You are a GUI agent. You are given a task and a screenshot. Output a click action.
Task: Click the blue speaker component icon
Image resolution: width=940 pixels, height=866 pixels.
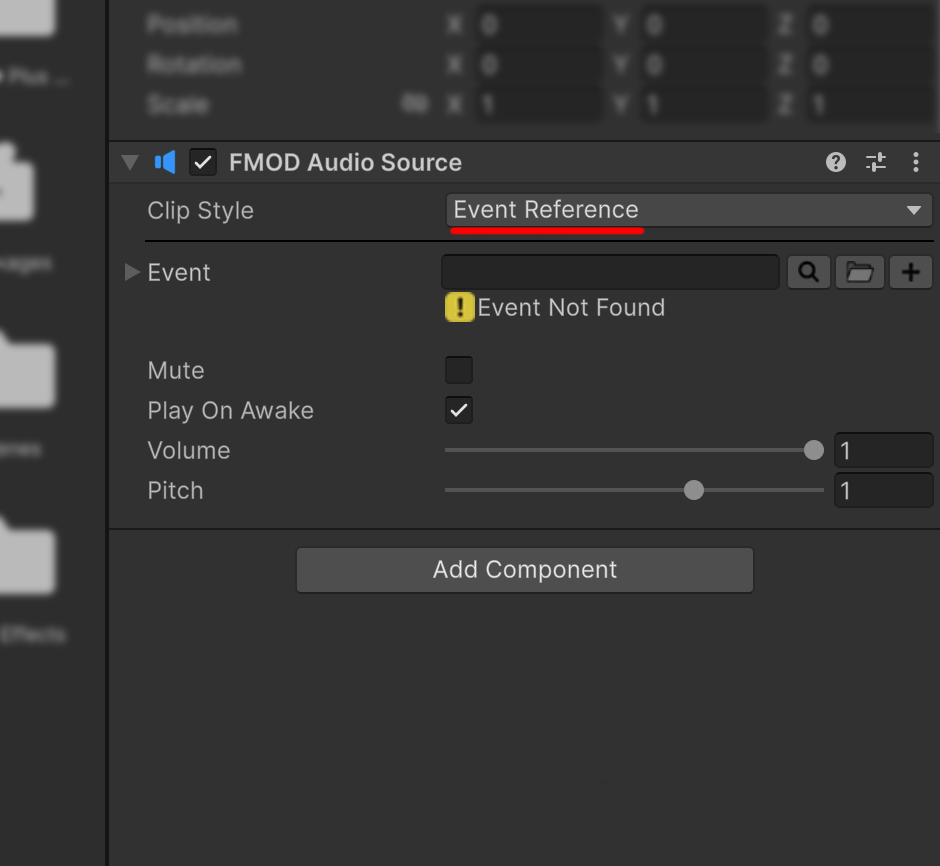(165, 162)
